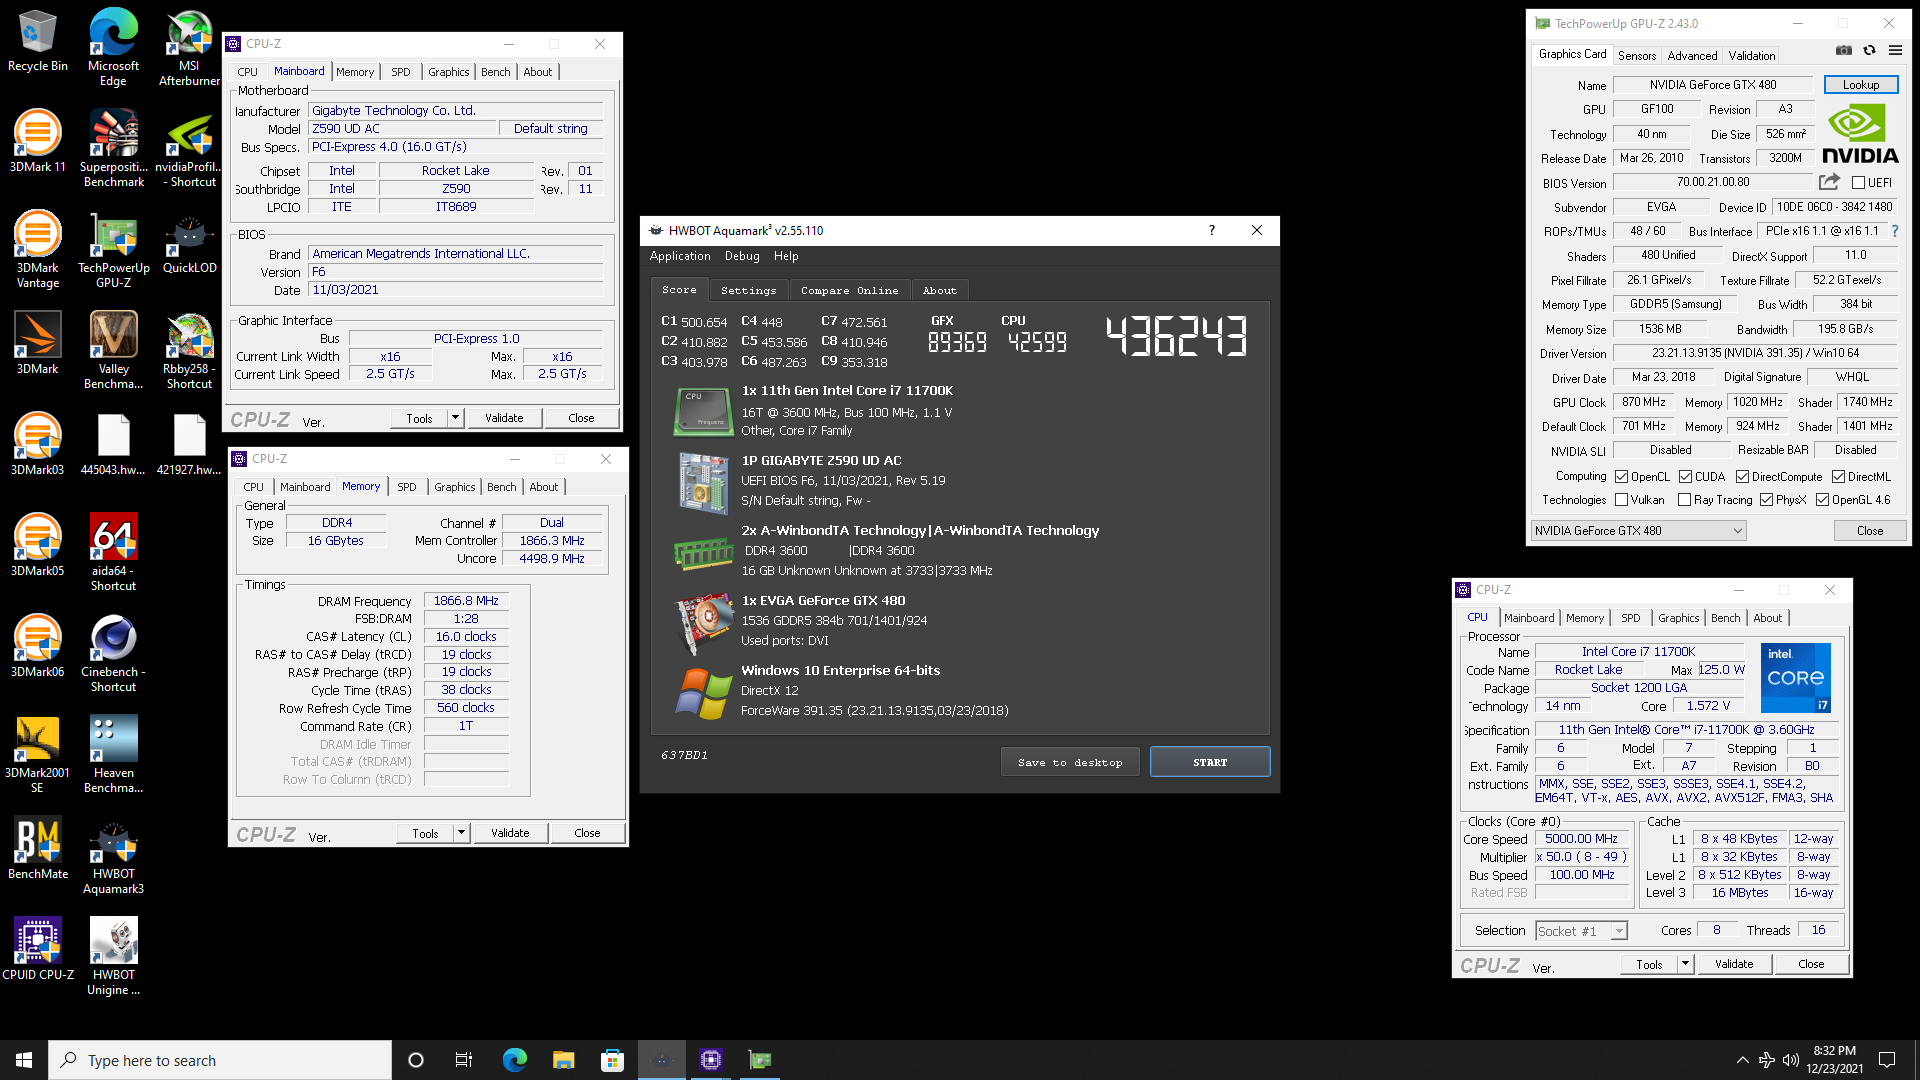The width and height of the screenshot is (1920, 1080).
Task: Open aida64 Shortcut desktop icon
Action: pos(113,552)
